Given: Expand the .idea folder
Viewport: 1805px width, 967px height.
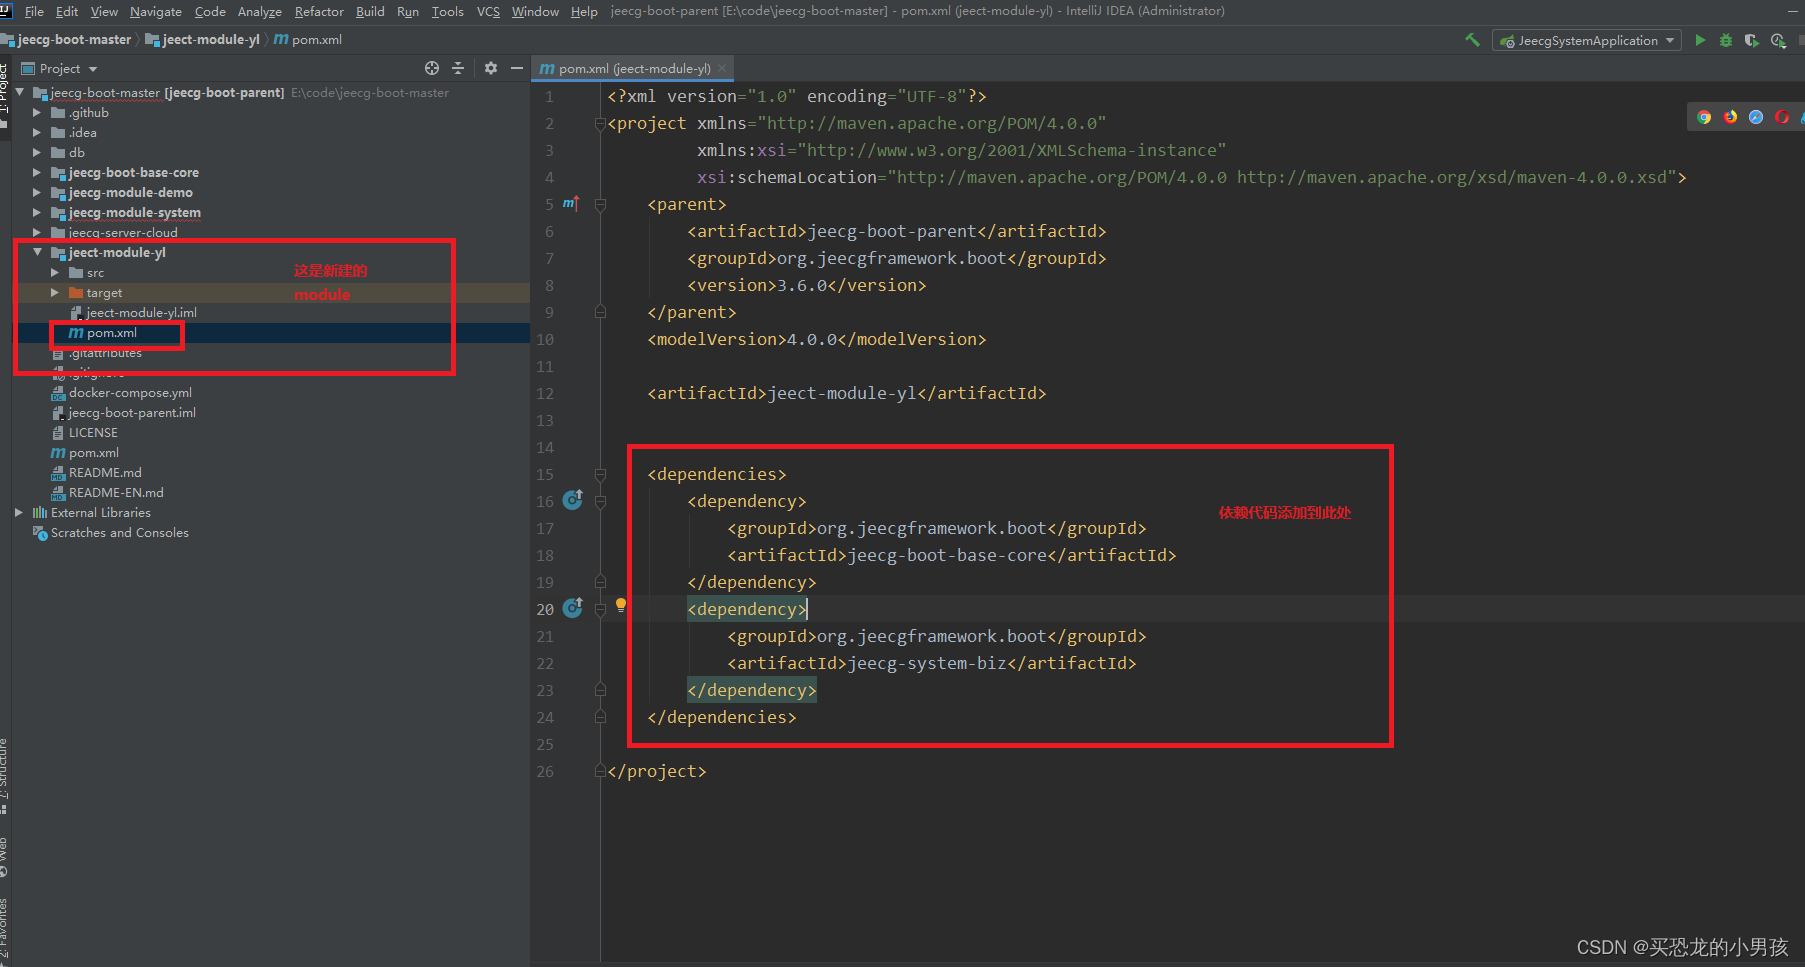Looking at the screenshot, I should 37,132.
